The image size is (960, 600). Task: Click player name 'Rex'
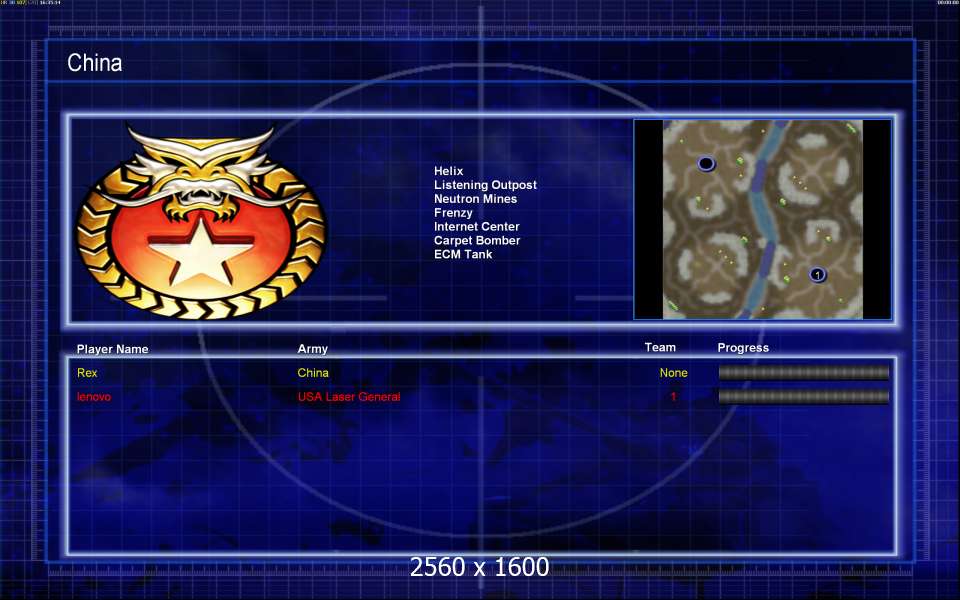tap(87, 373)
